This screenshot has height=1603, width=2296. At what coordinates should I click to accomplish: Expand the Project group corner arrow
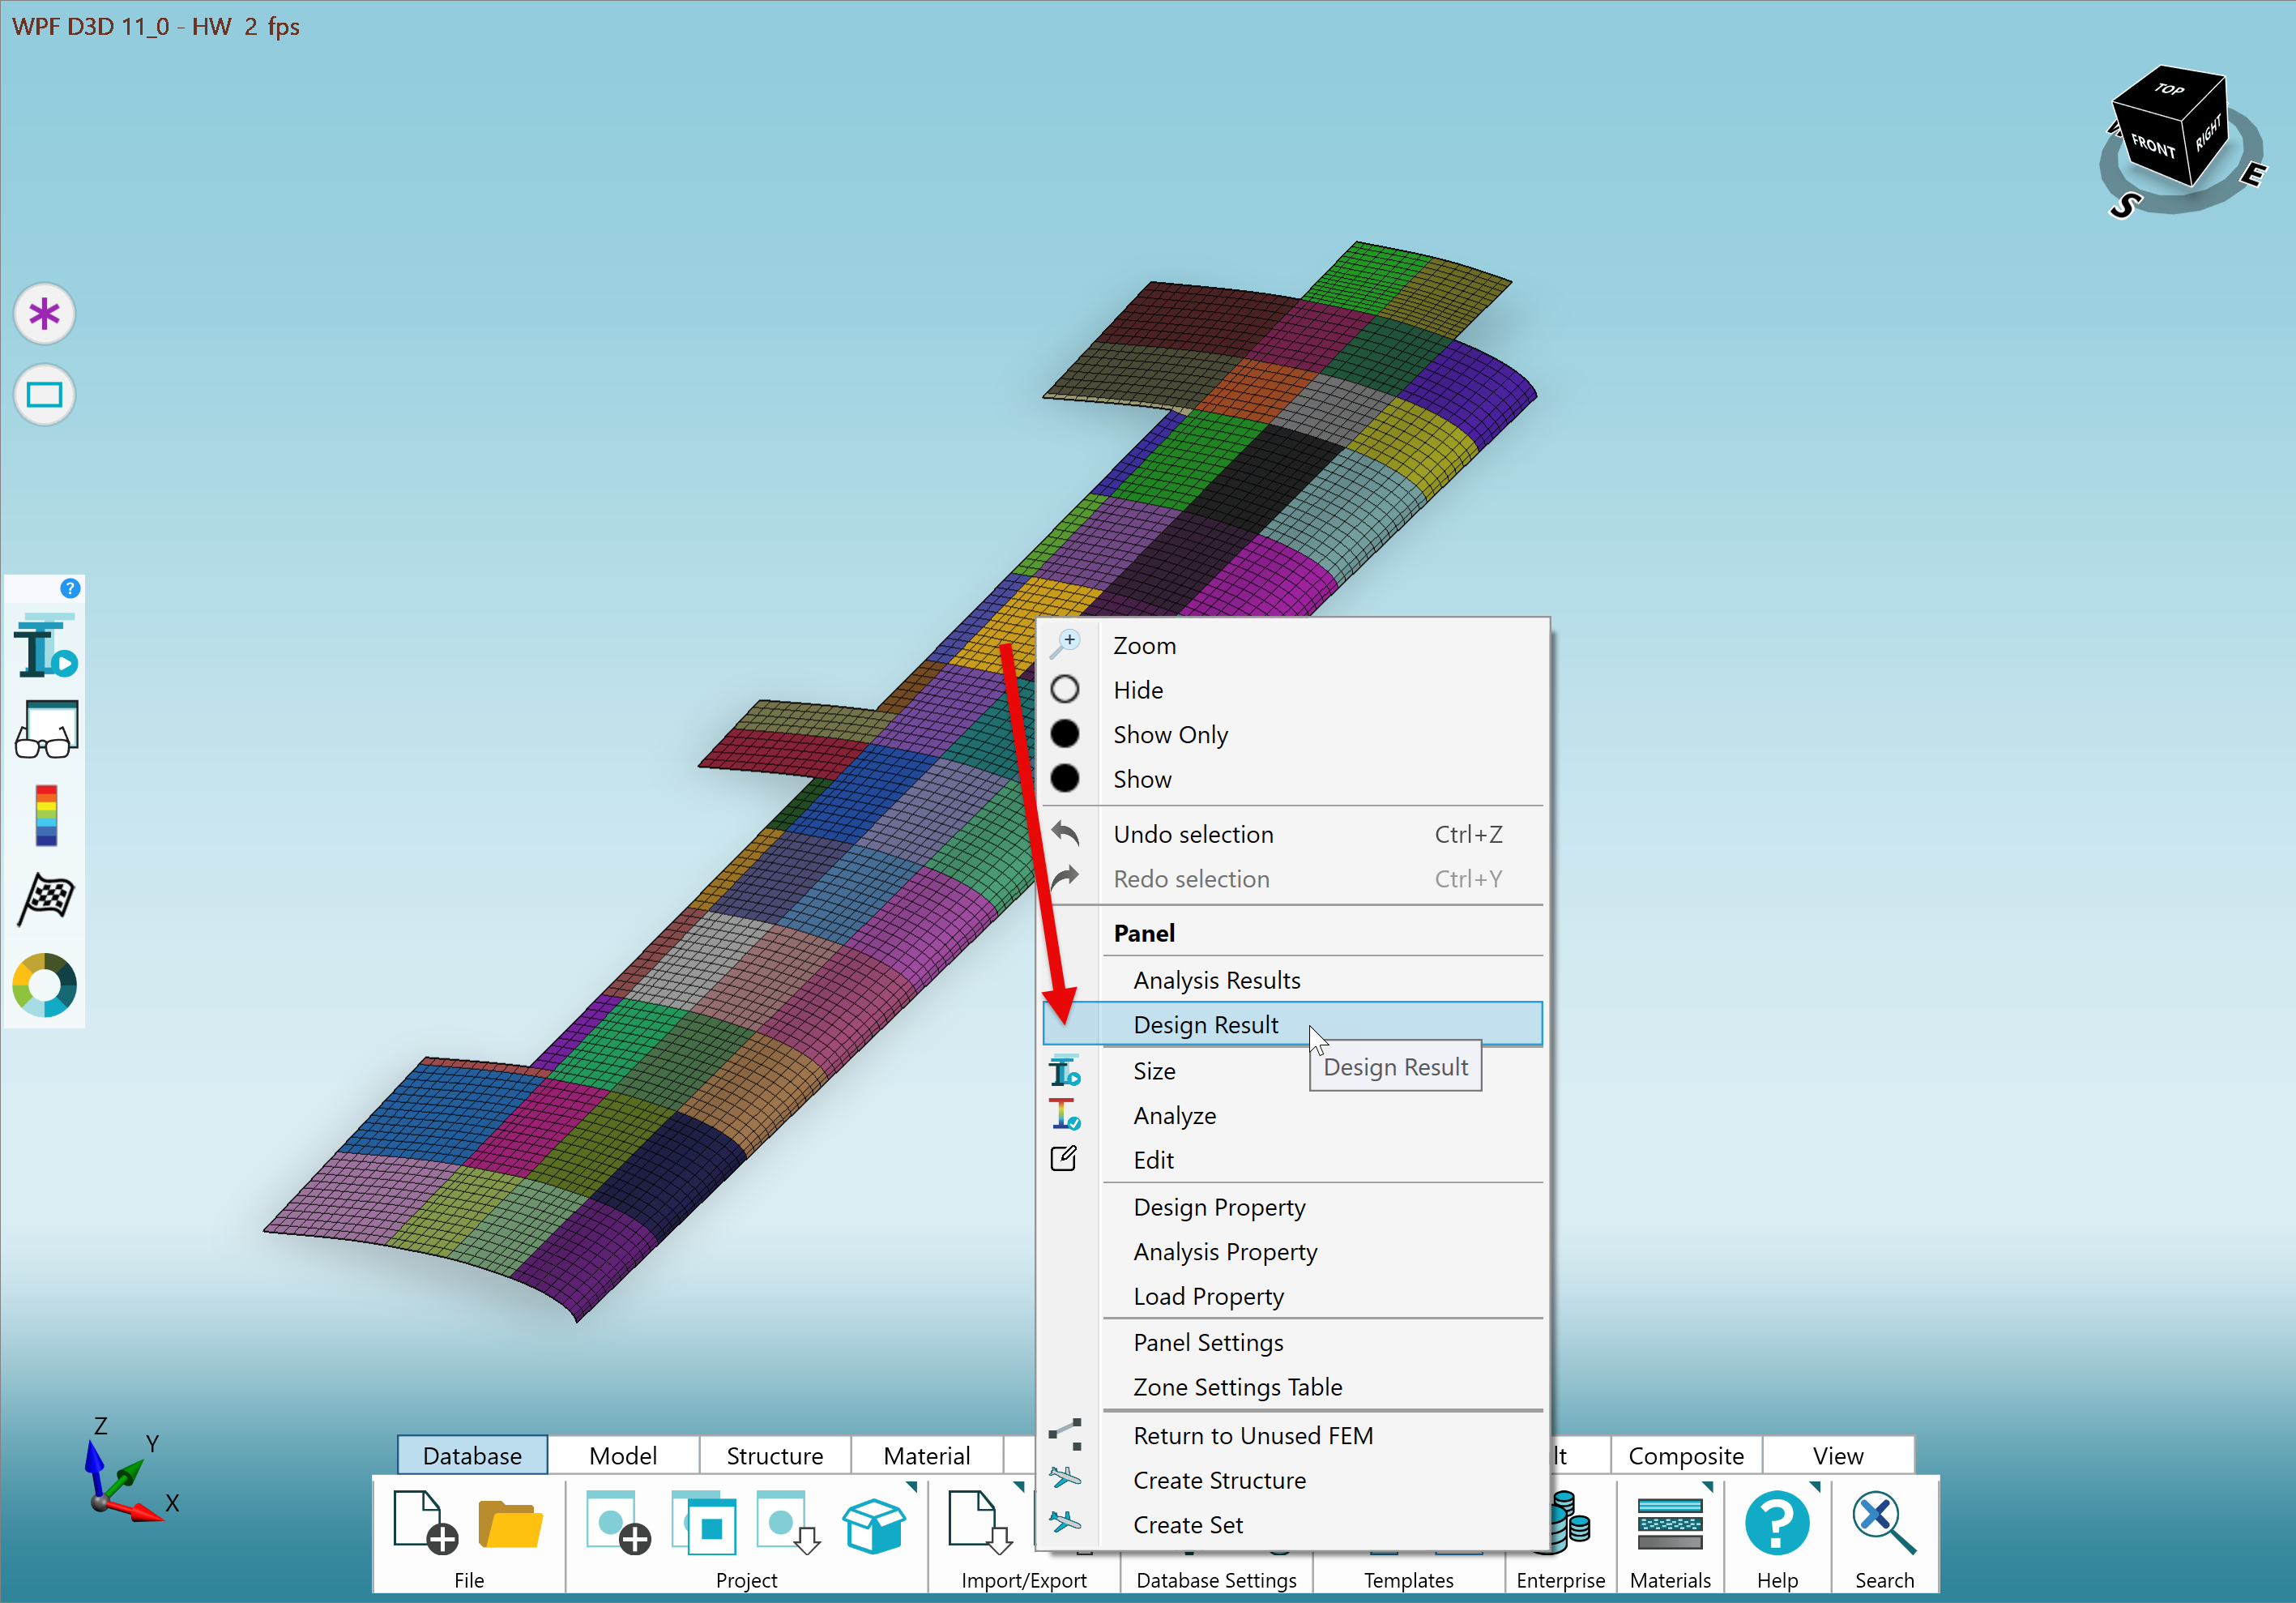click(x=911, y=1487)
